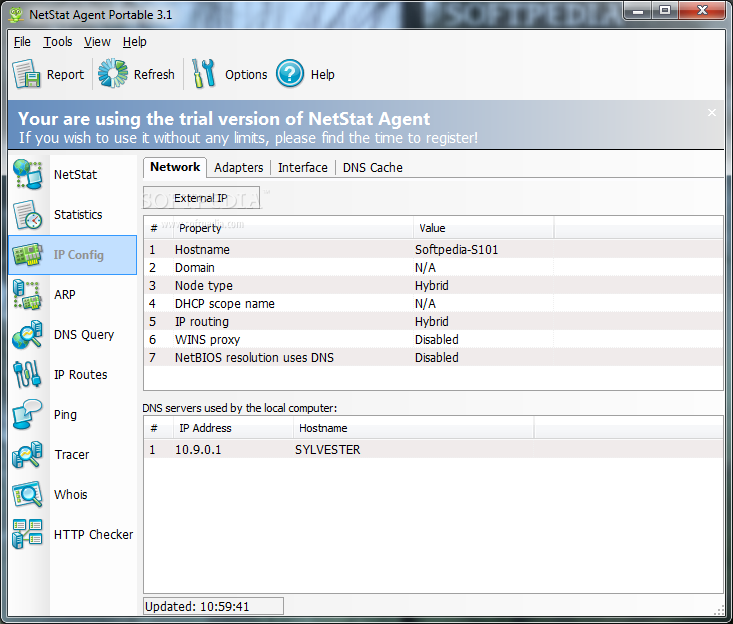
Task: Open the Tools menu
Action: point(58,42)
